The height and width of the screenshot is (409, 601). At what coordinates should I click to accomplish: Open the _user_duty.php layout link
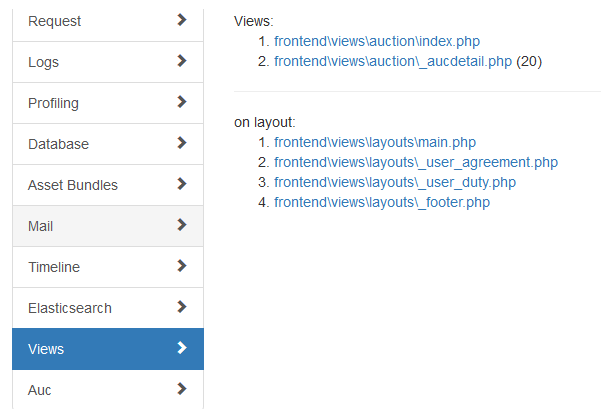click(x=394, y=182)
